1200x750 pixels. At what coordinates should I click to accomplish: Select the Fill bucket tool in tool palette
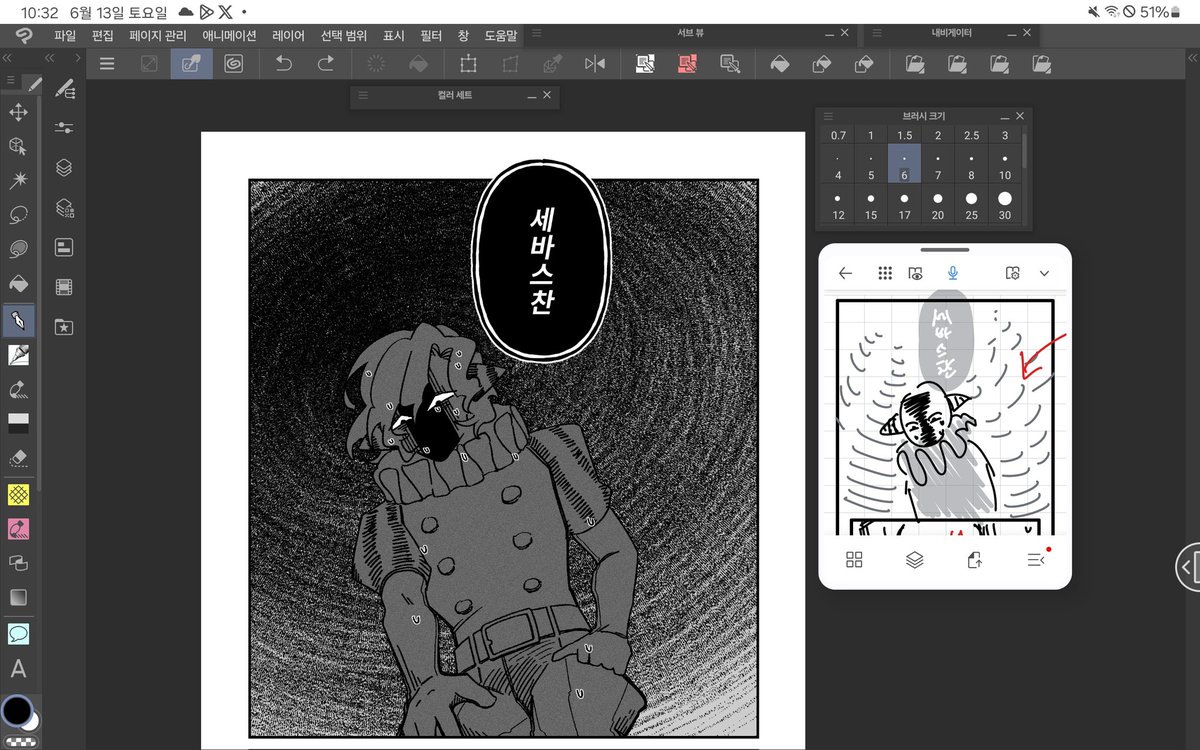click(18, 284)
